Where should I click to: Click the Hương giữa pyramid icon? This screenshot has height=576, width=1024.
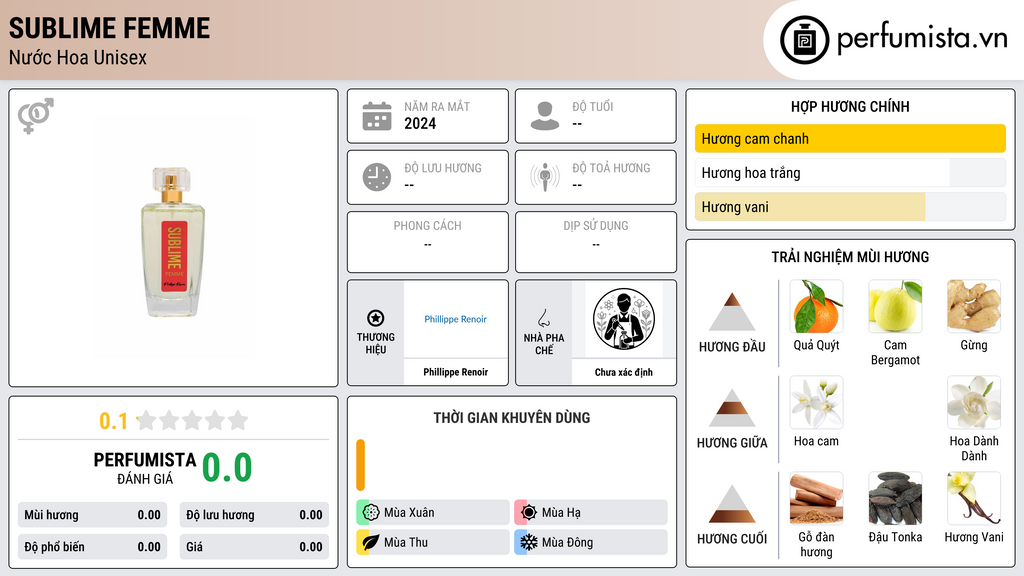[x=732, y=408]
